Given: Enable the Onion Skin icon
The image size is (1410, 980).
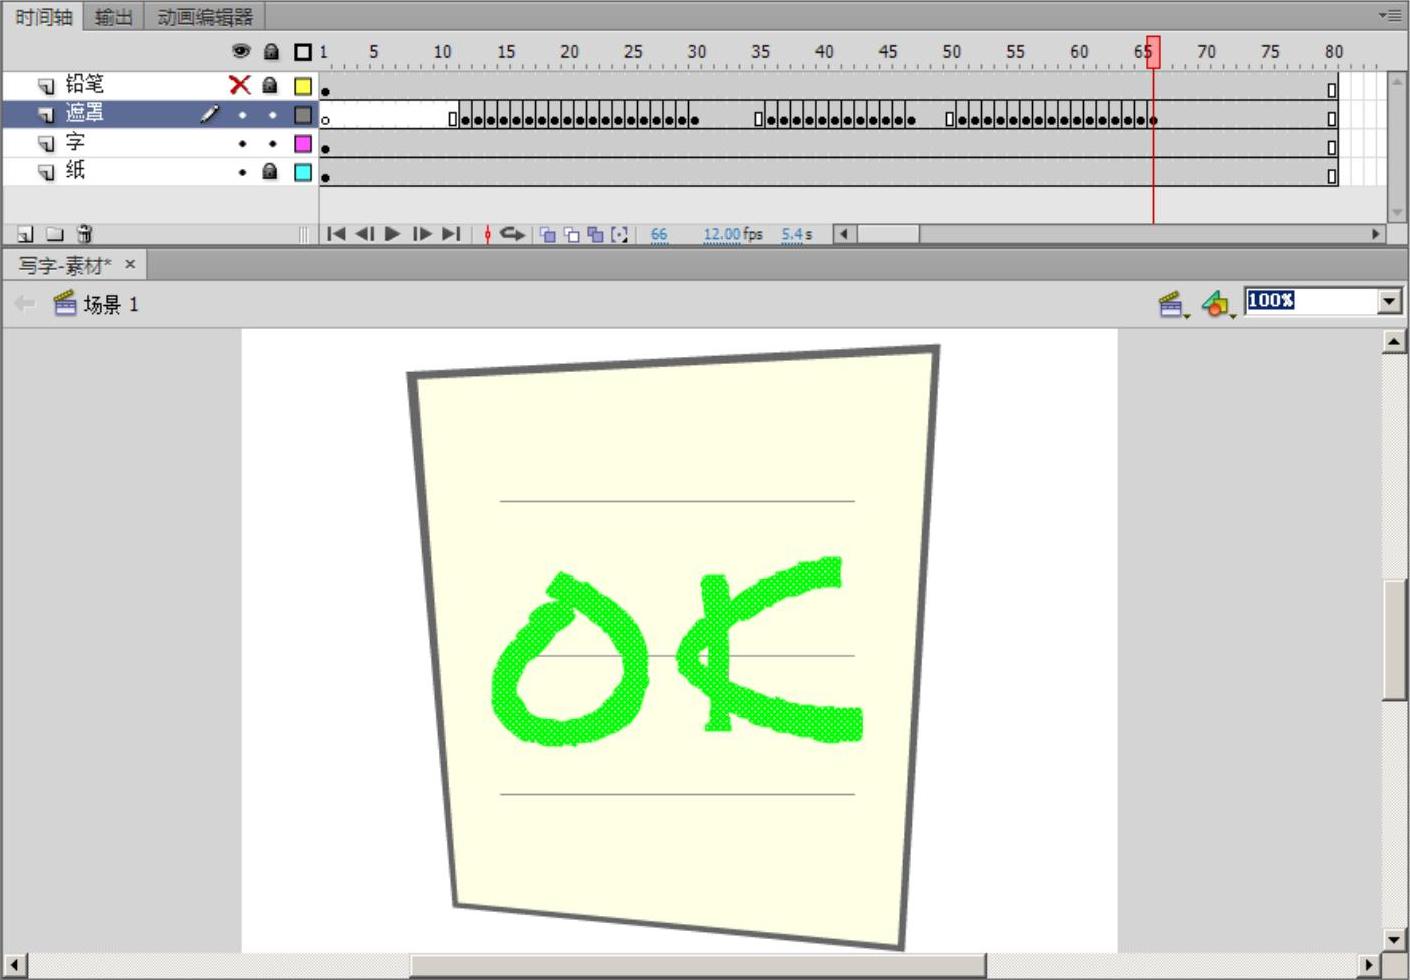Looking at the screenshot, I should click(547, 235).
